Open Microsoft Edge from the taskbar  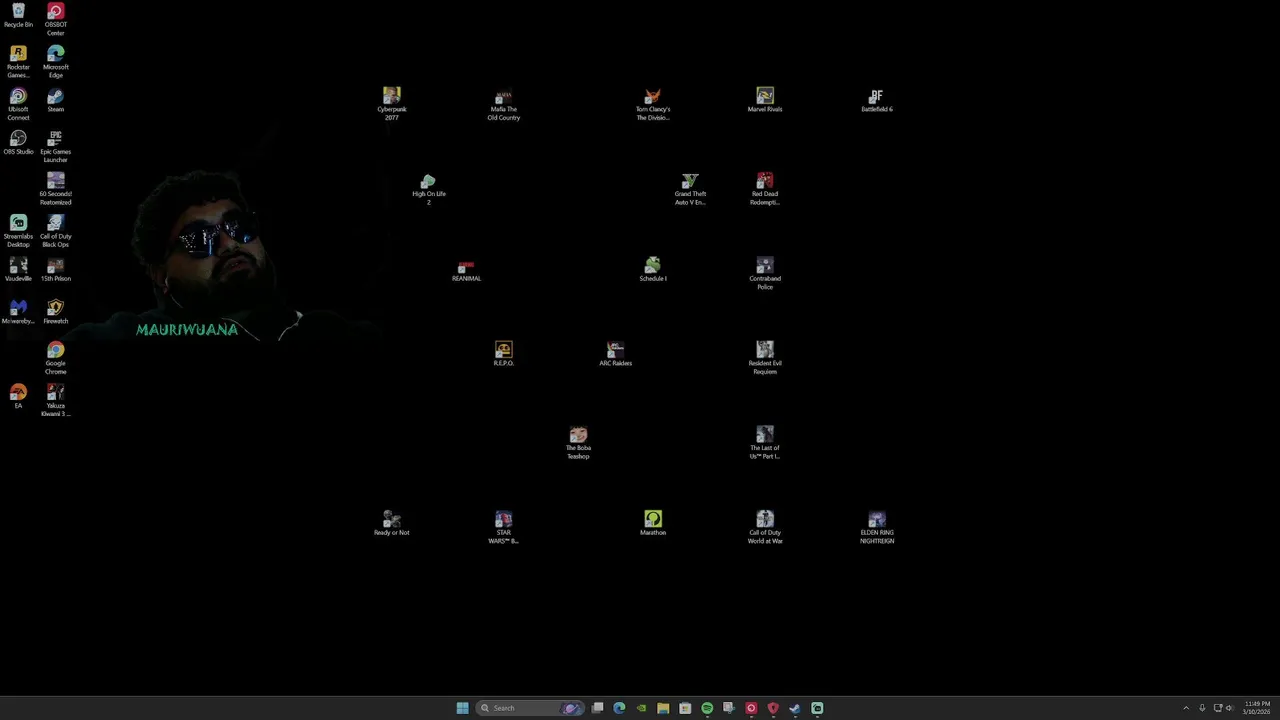619,708
